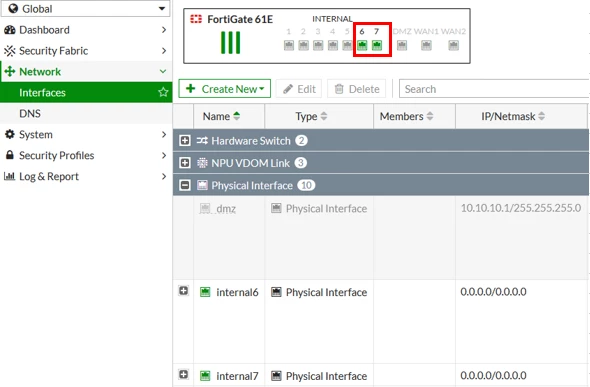Select the dmz interface row name
This screenshot has height=387, width=590.
[226, 209]
